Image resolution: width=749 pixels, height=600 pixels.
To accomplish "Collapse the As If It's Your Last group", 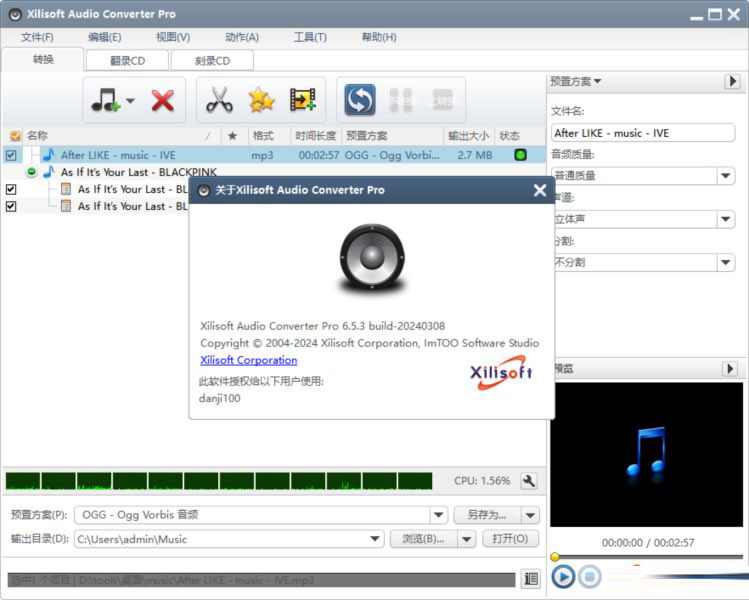I will [31, 171].
